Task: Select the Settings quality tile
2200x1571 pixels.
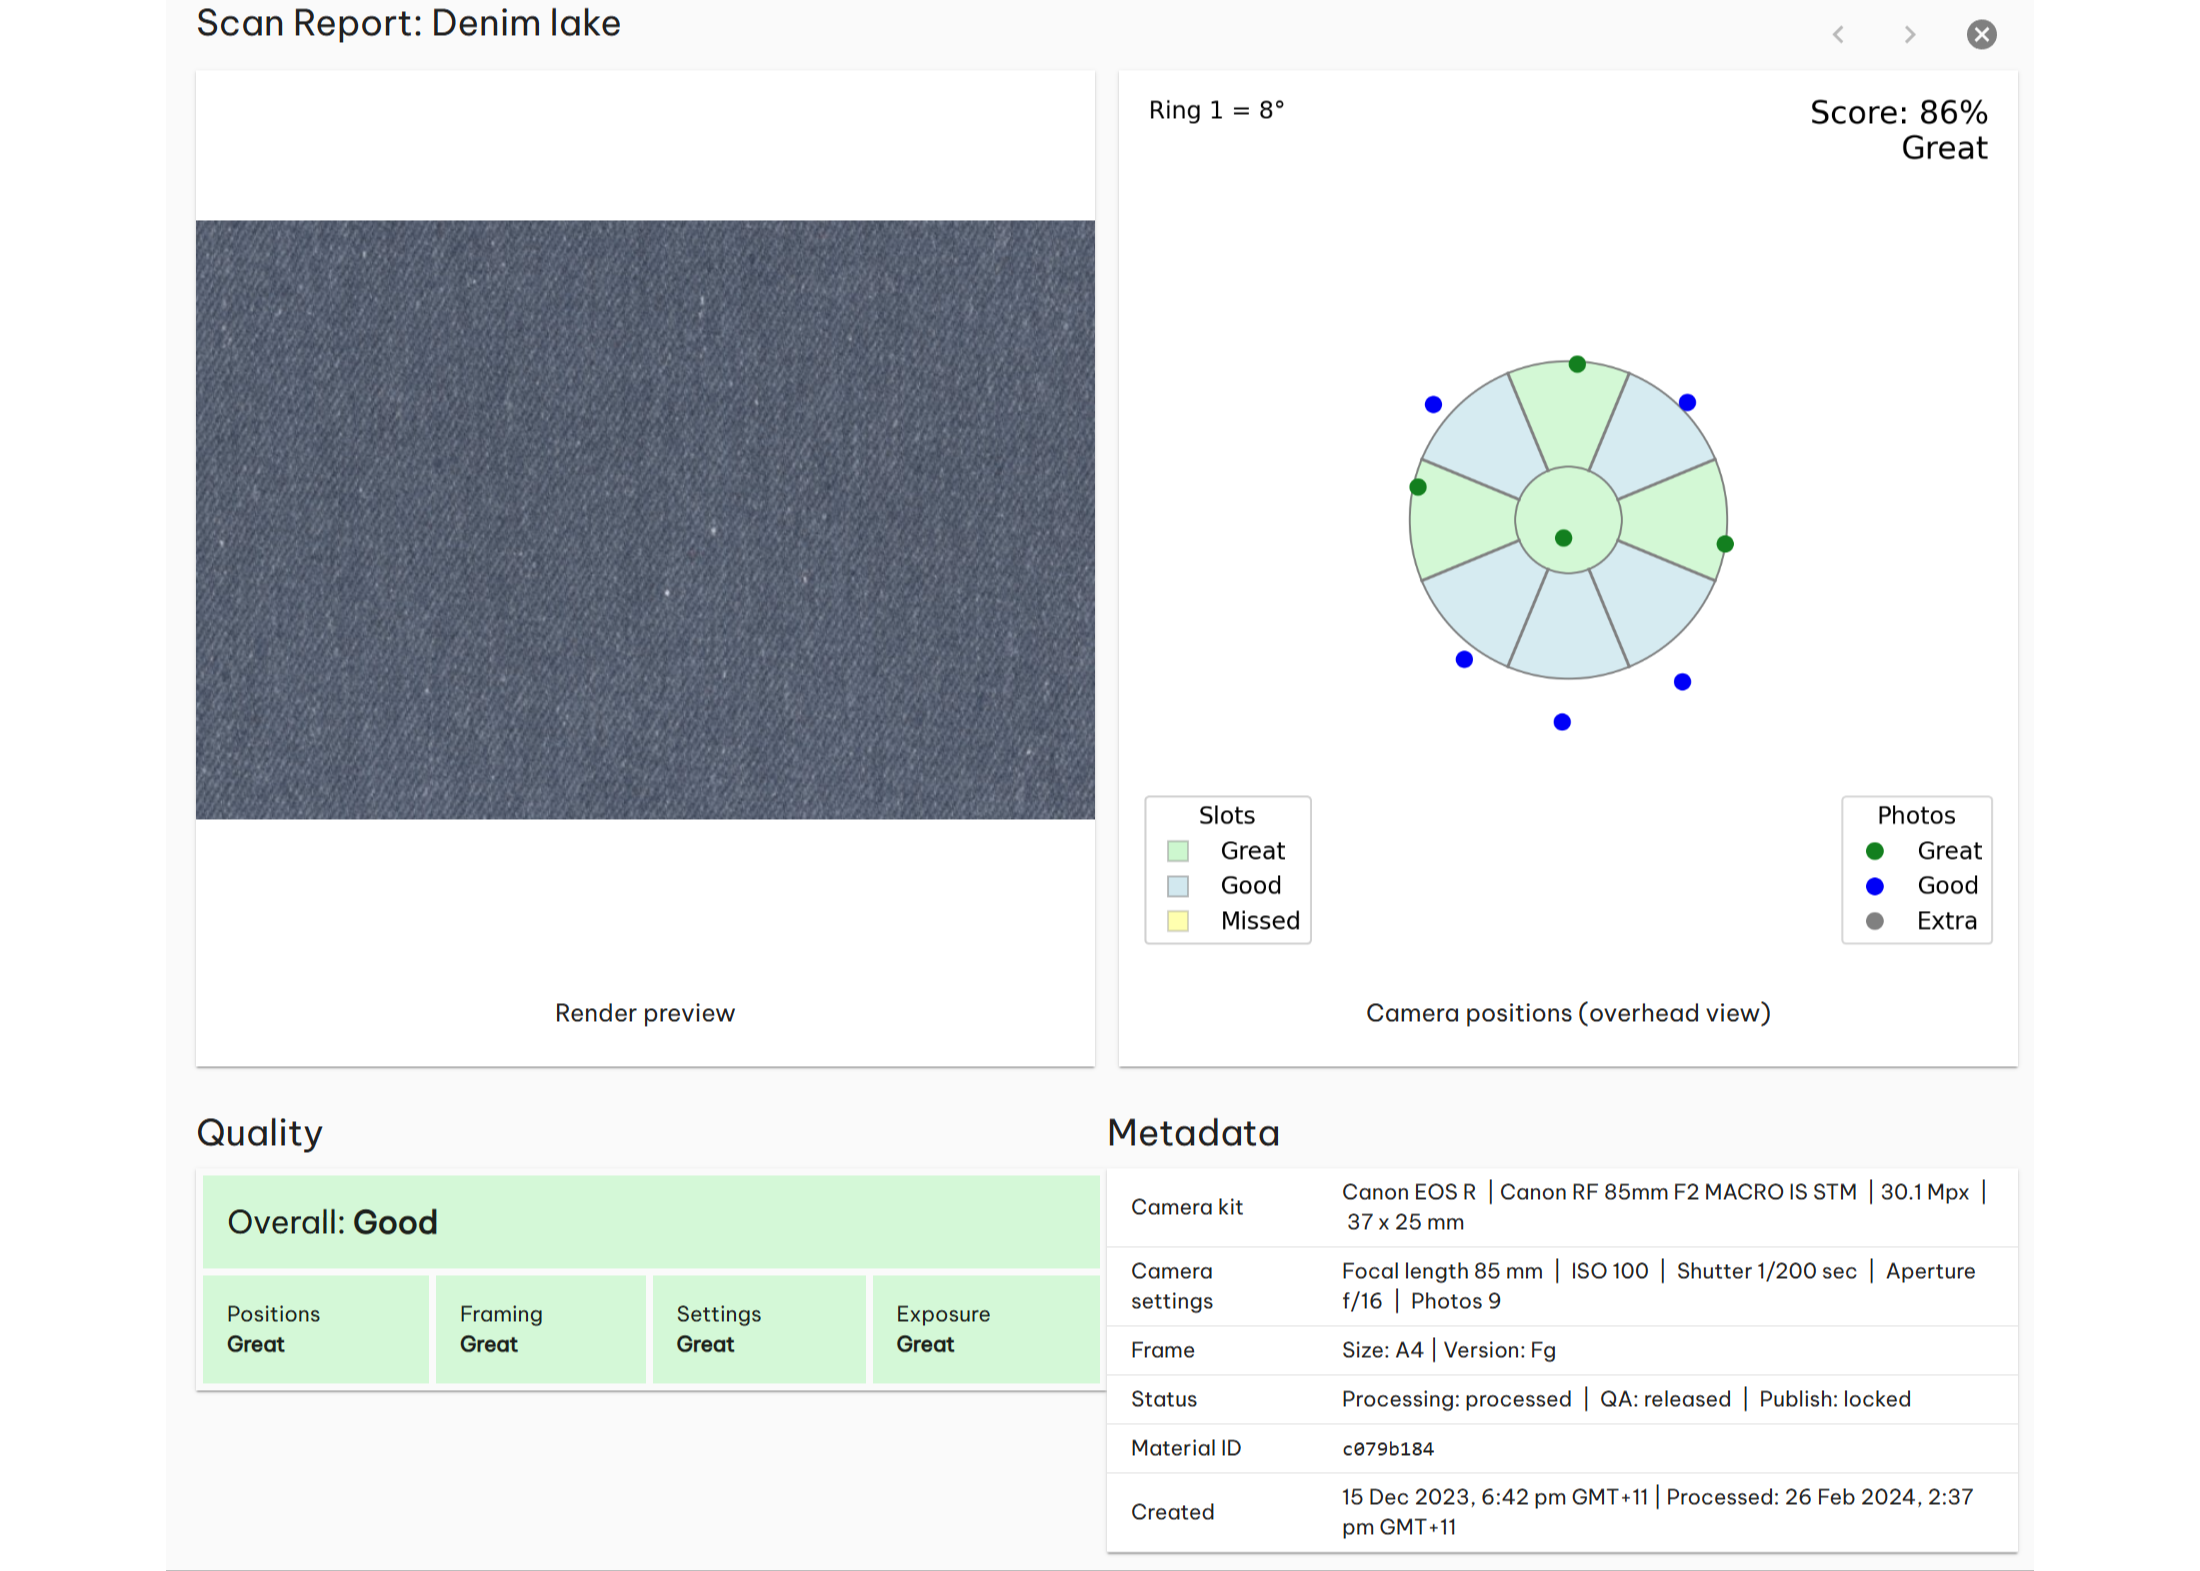Action: 759,1329
